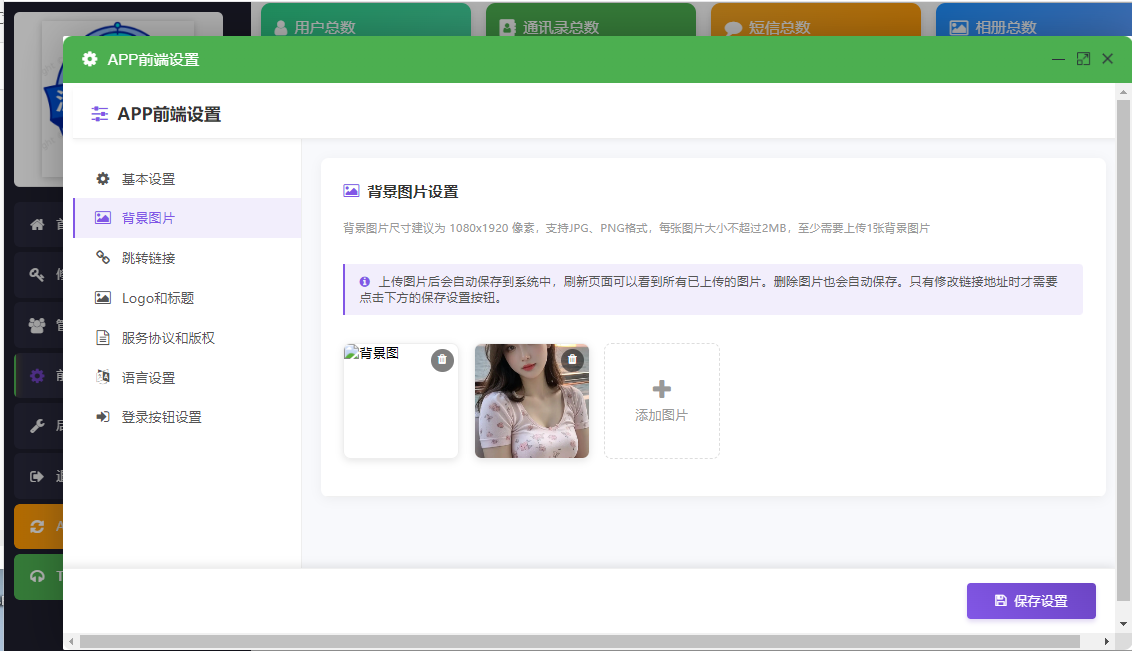Delete the woman photo via its trash icon
Viewport: 1132px width, 651px height.
pyautogui.click(x=572, y=359)
